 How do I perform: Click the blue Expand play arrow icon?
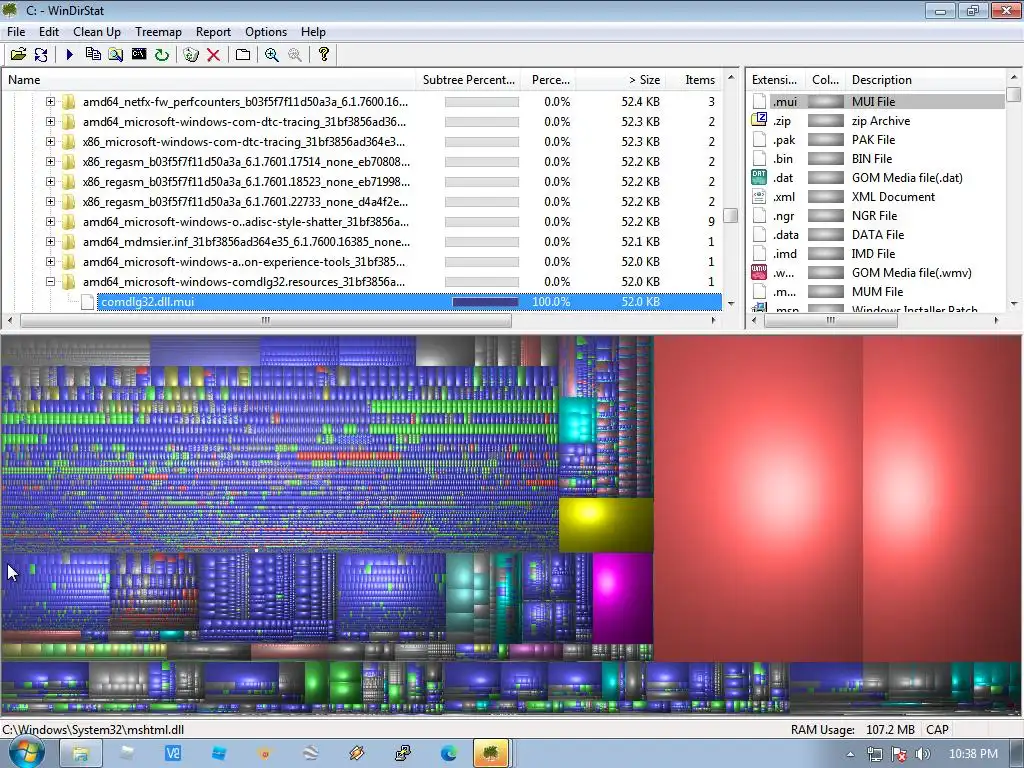point(69,54)
